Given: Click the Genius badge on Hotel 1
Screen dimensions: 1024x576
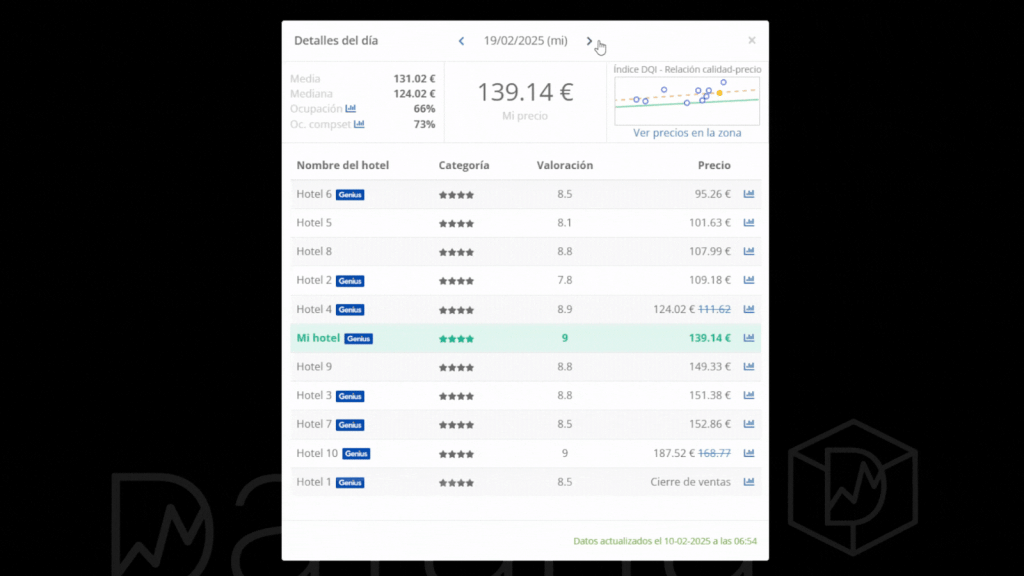Looking at the screenshot, I should pyautogui.click(x=350, y=483).
